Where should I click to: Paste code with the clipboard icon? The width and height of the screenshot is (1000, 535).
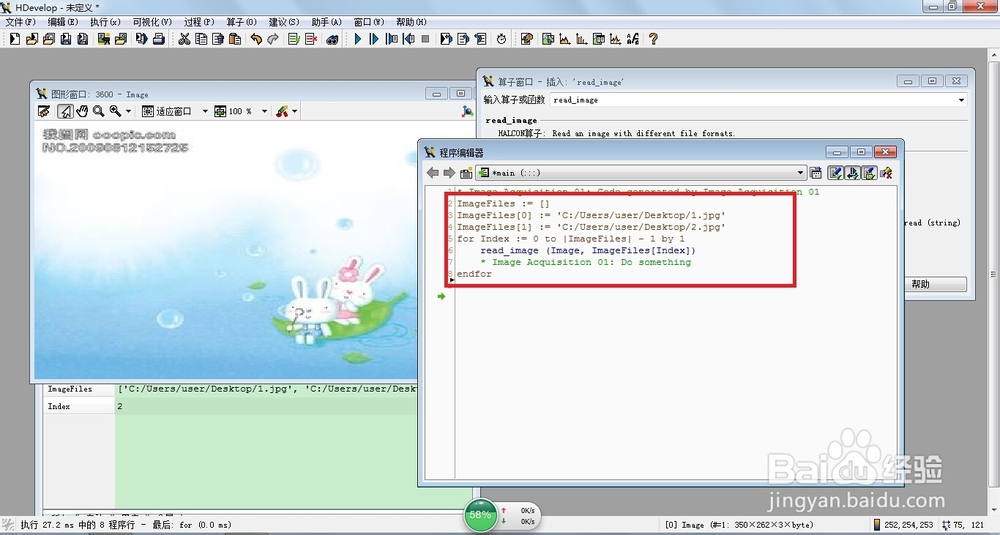point(235,39)
